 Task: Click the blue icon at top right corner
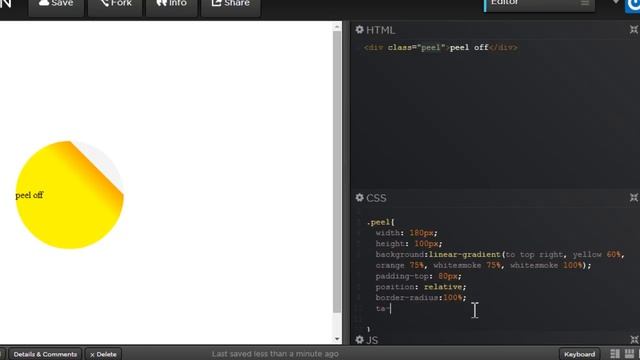(x=633, y=6)
